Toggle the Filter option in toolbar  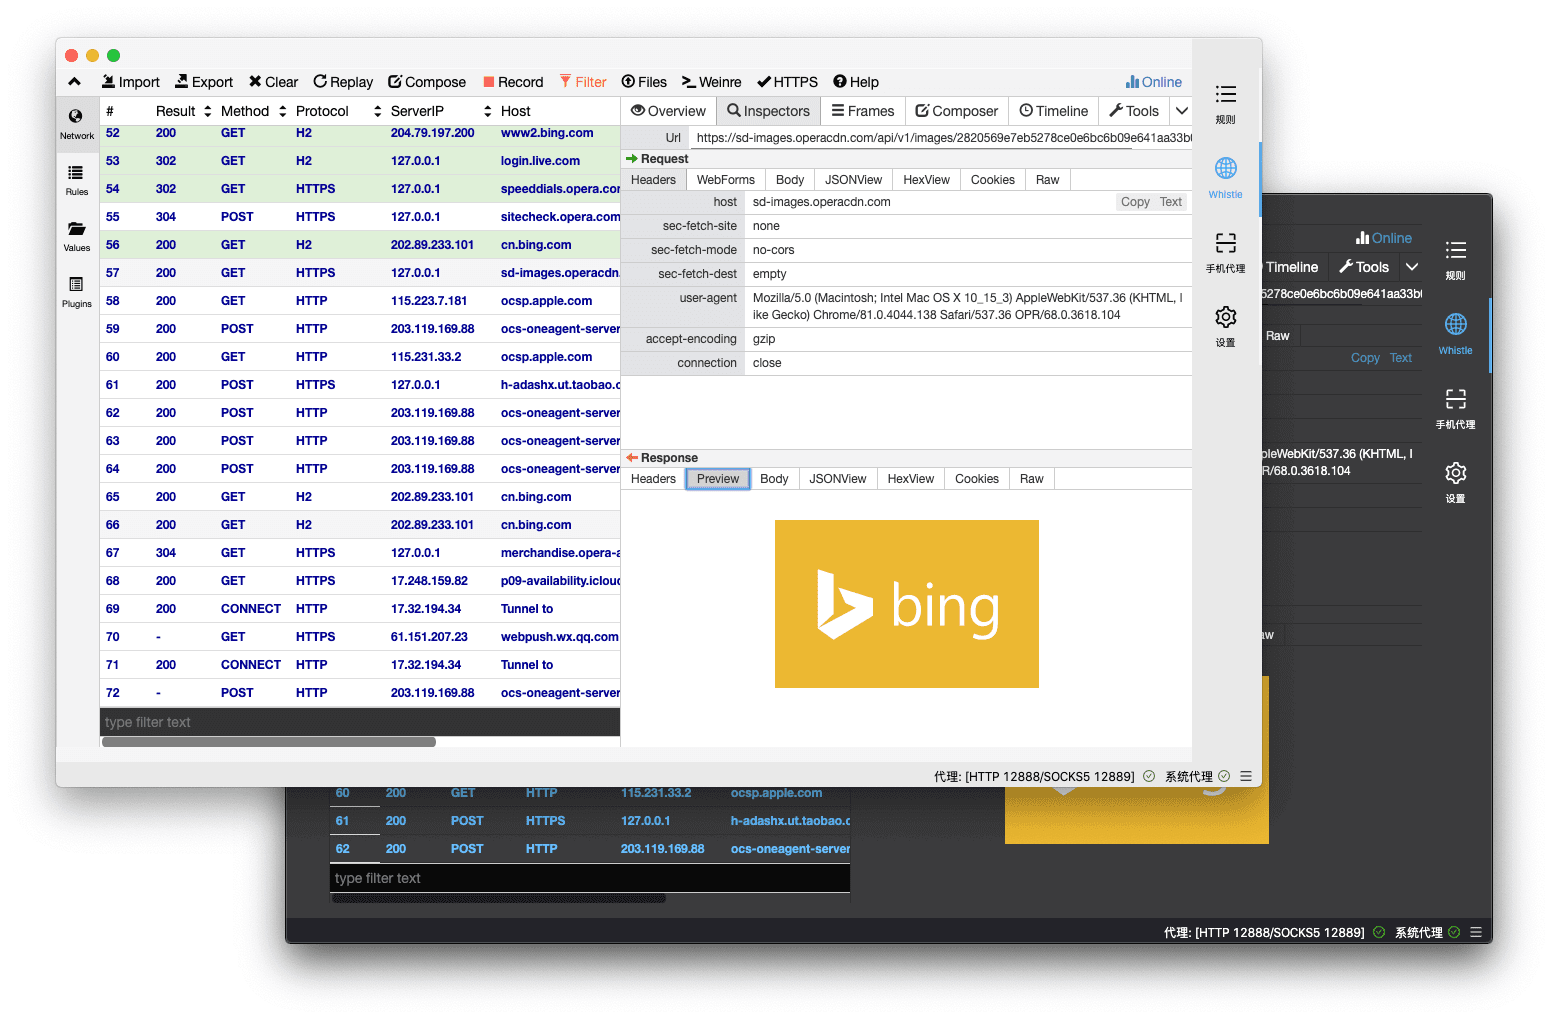583,82
